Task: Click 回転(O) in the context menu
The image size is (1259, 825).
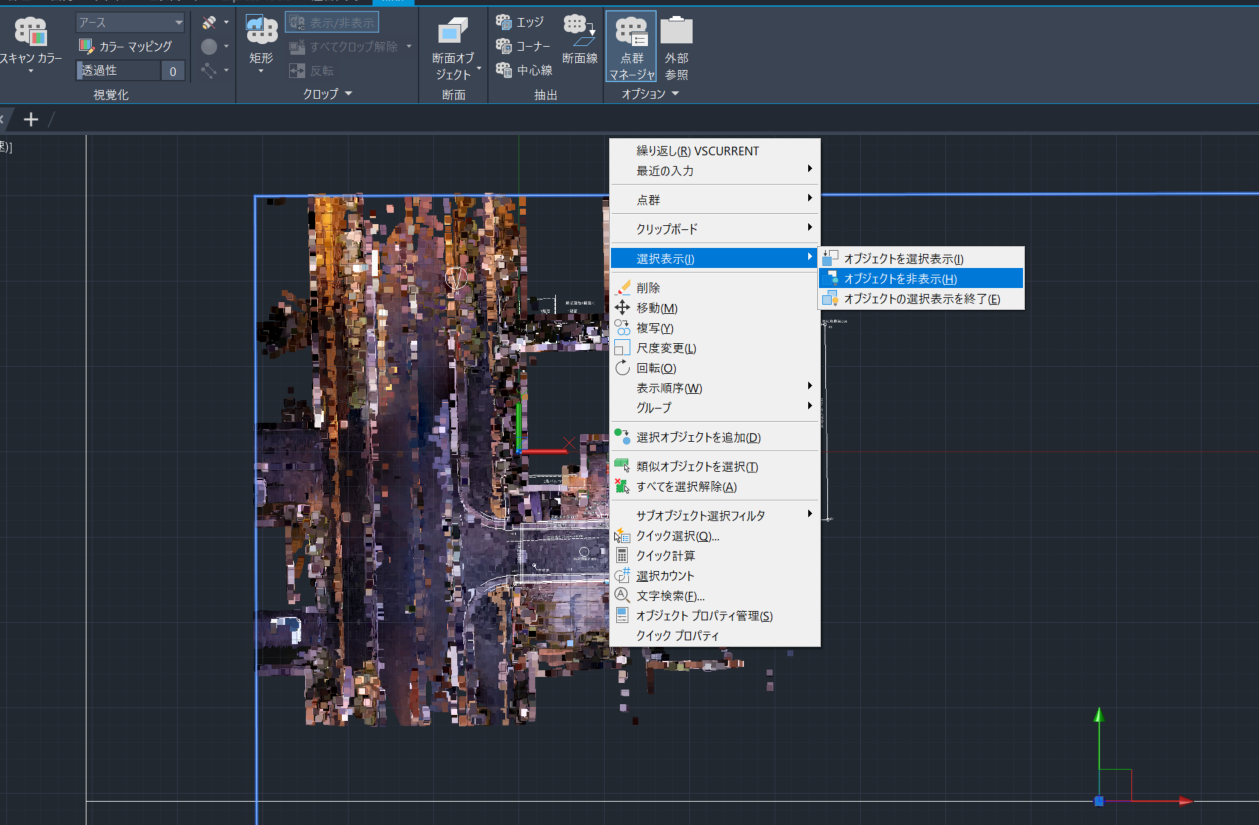Action: [x=656, y=368]
